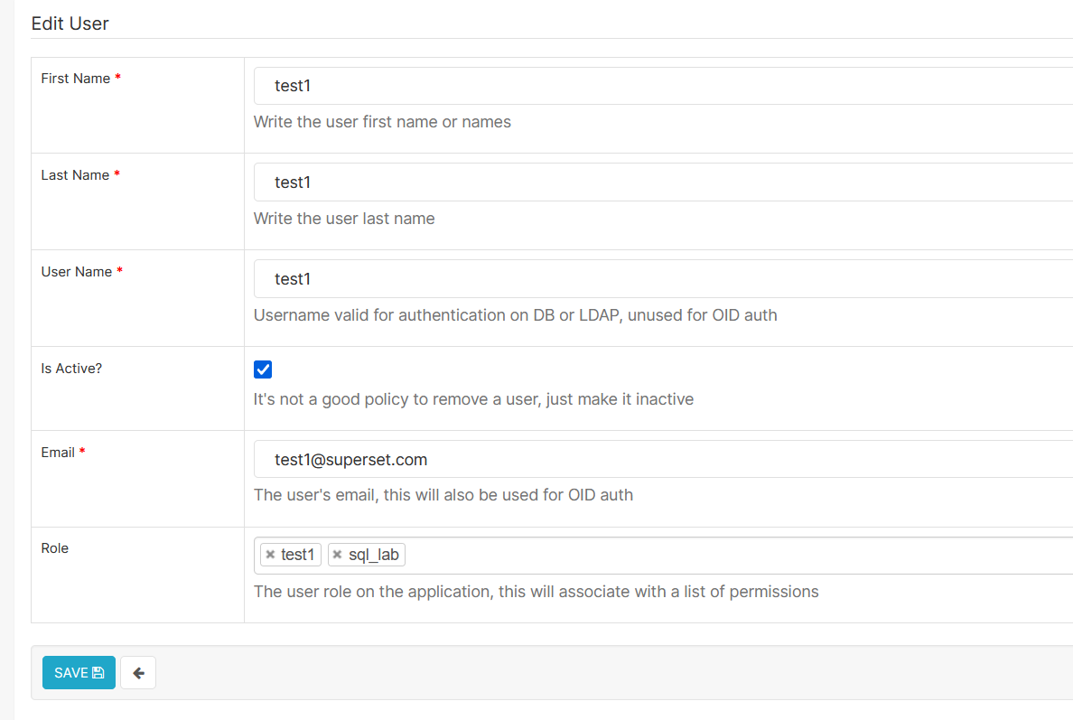Click the First Name label
This screenshot has width=1073, height=720.
click(75, 78)
